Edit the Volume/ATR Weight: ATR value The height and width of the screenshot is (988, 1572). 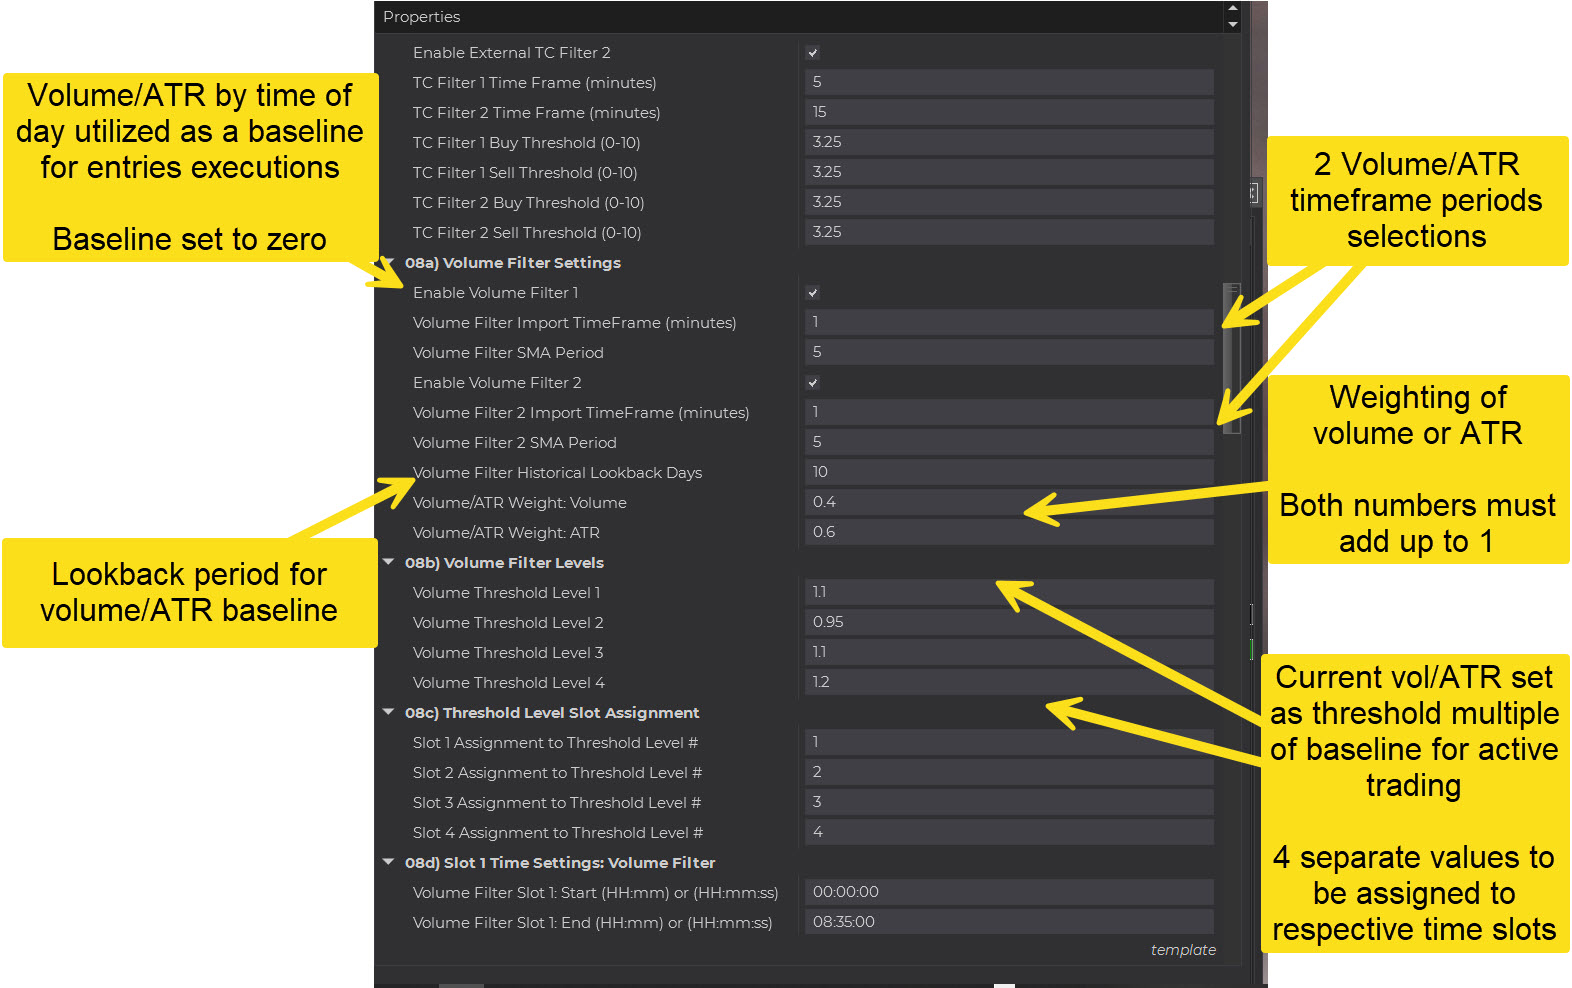pos(1008,532)
